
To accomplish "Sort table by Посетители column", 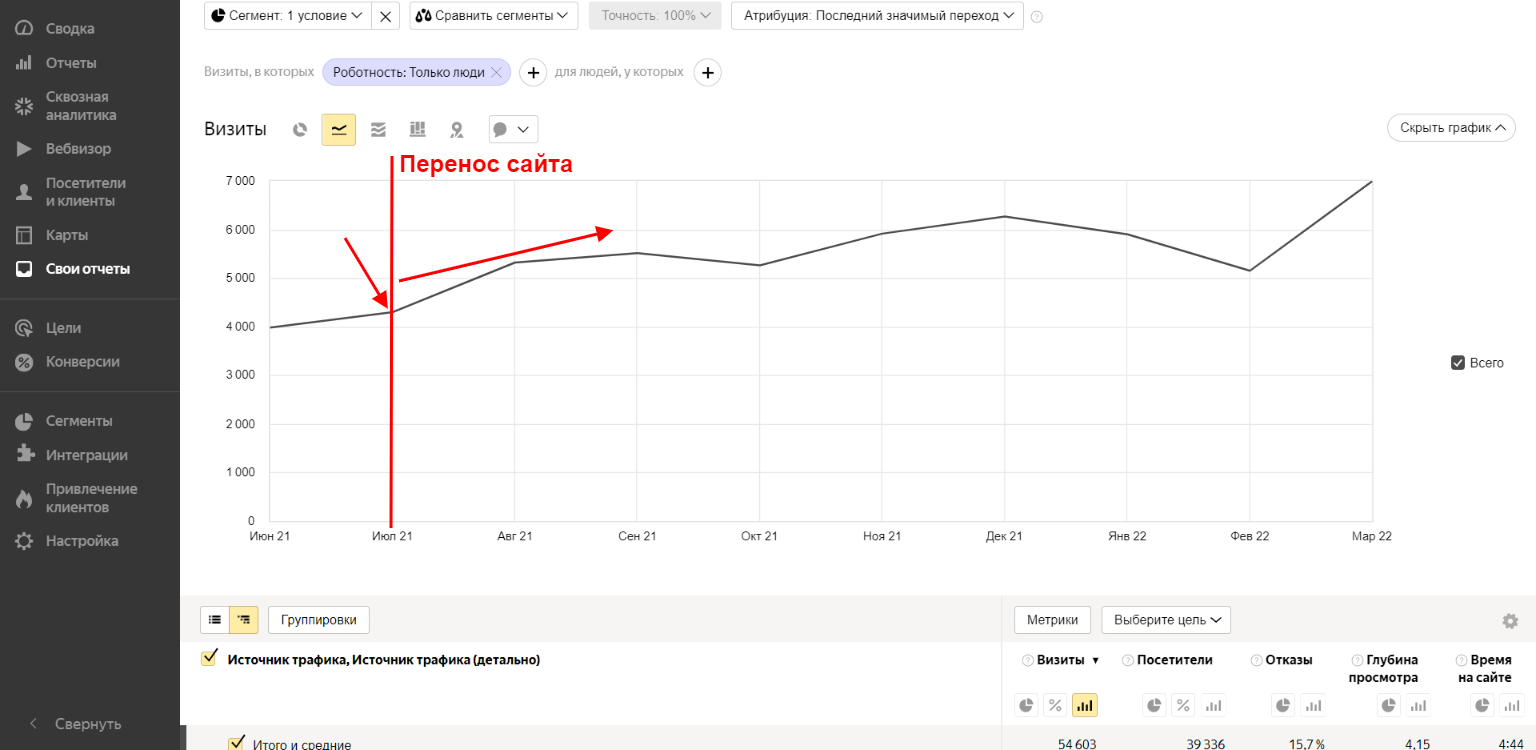I will tap(1175, 660).
